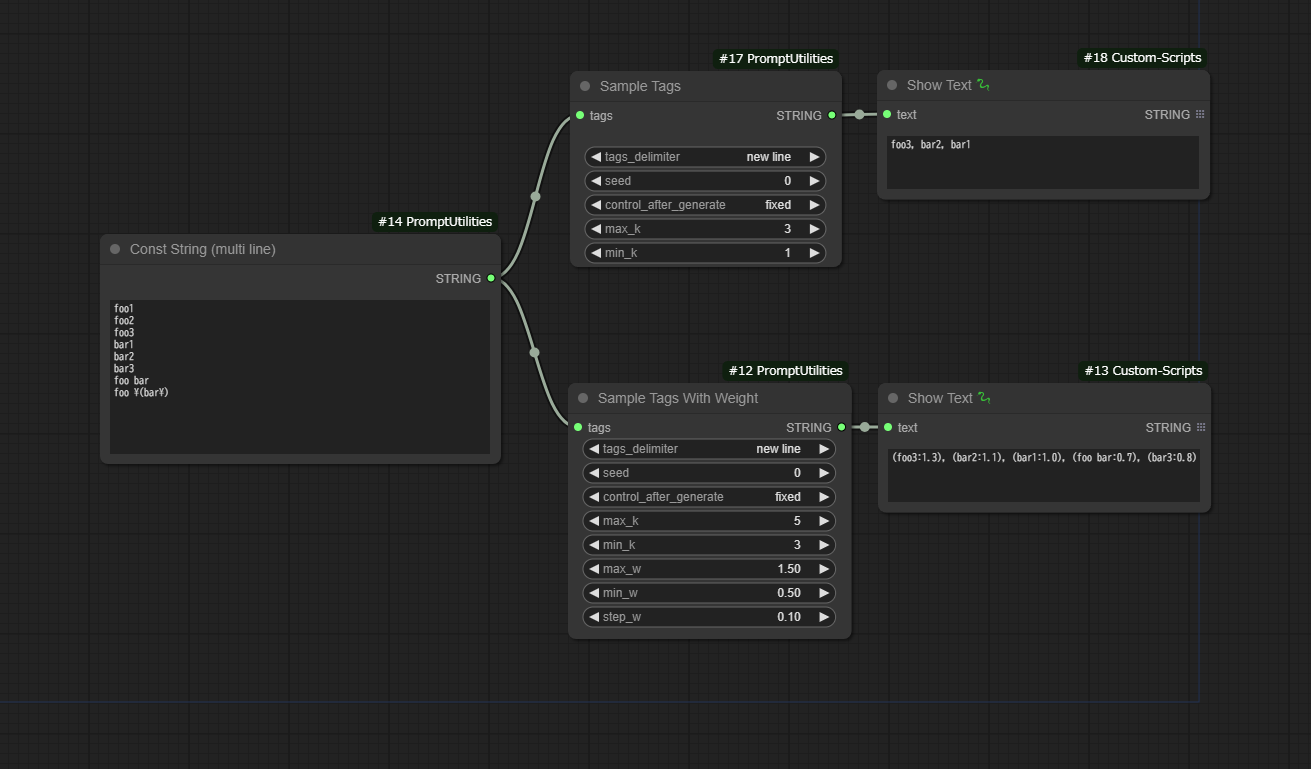Decrease max_k on the Sample Tags node
1311x769 pixels.
click(x=596, y=229)
